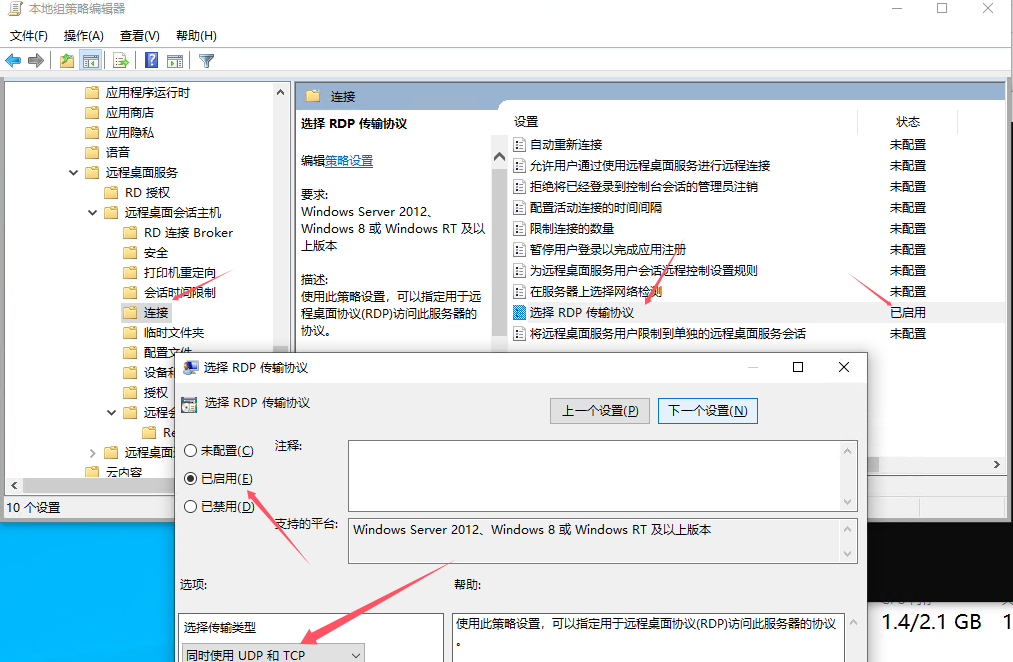Select 允许用户通过使用远程桌面服务进行远程连接 policy
The width and height of the screenshot is (1013, 662).
click(650, 165)
